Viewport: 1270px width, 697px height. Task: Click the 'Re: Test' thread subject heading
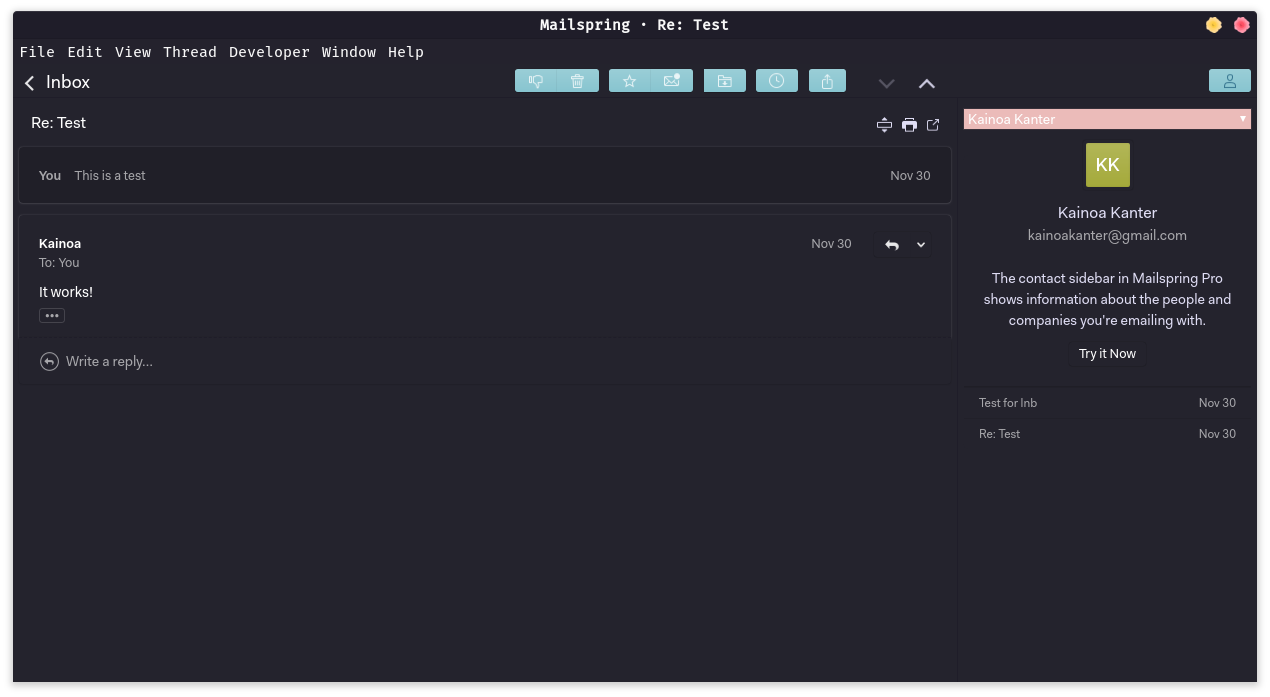click(x=59, y=123)
